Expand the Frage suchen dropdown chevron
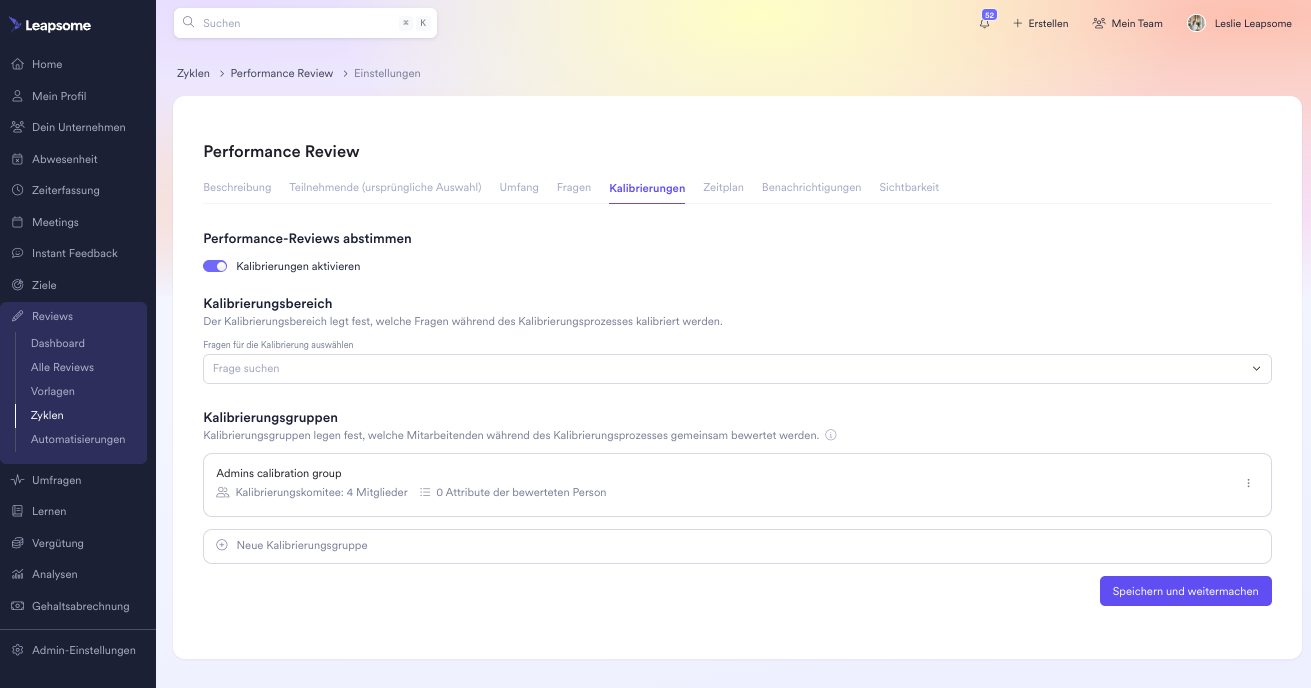 (1256, 369)
